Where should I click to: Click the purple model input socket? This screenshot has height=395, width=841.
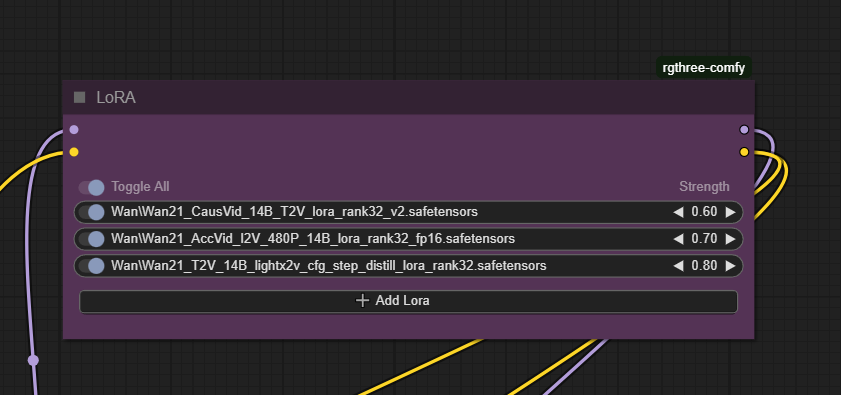(74, 129)
